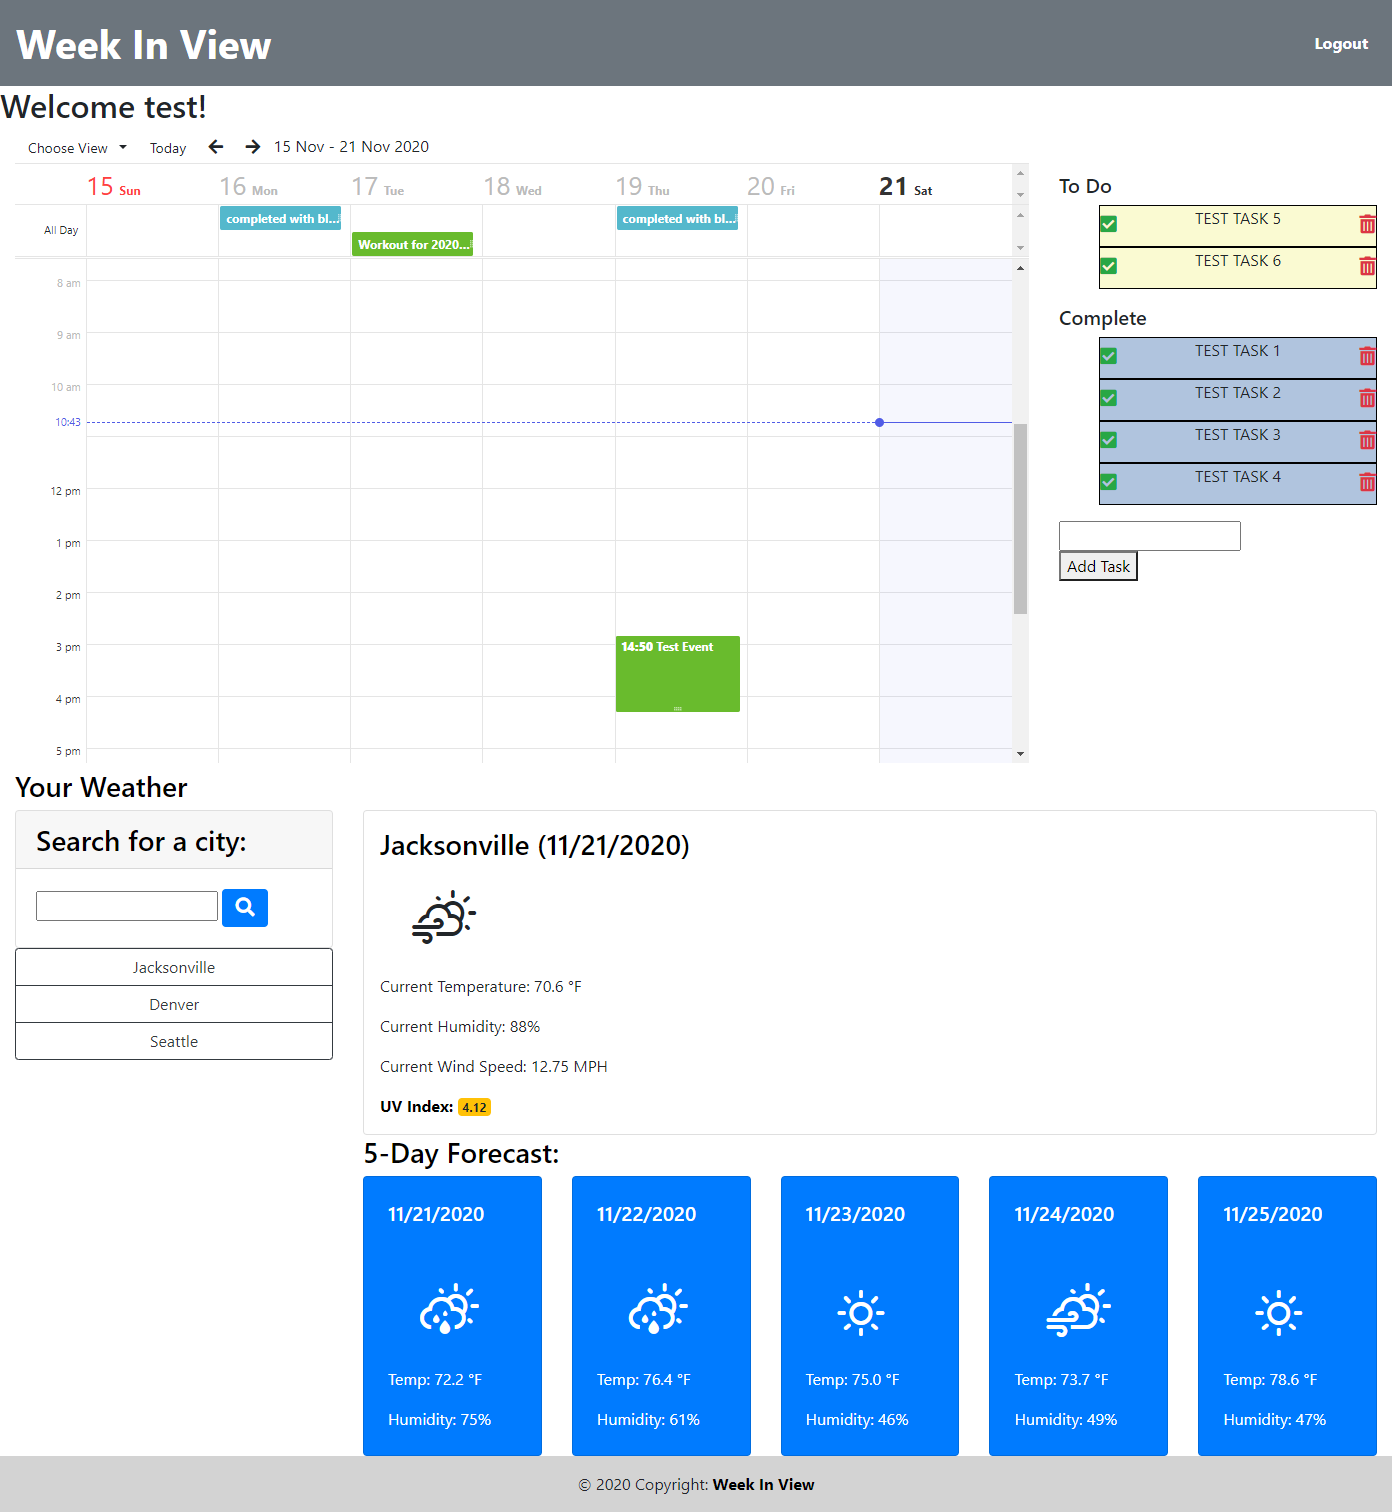Click weather icon on 11/21/2020 forecast card
The height and width of the screenshot is (1512, 1392).
[449, 1309]
